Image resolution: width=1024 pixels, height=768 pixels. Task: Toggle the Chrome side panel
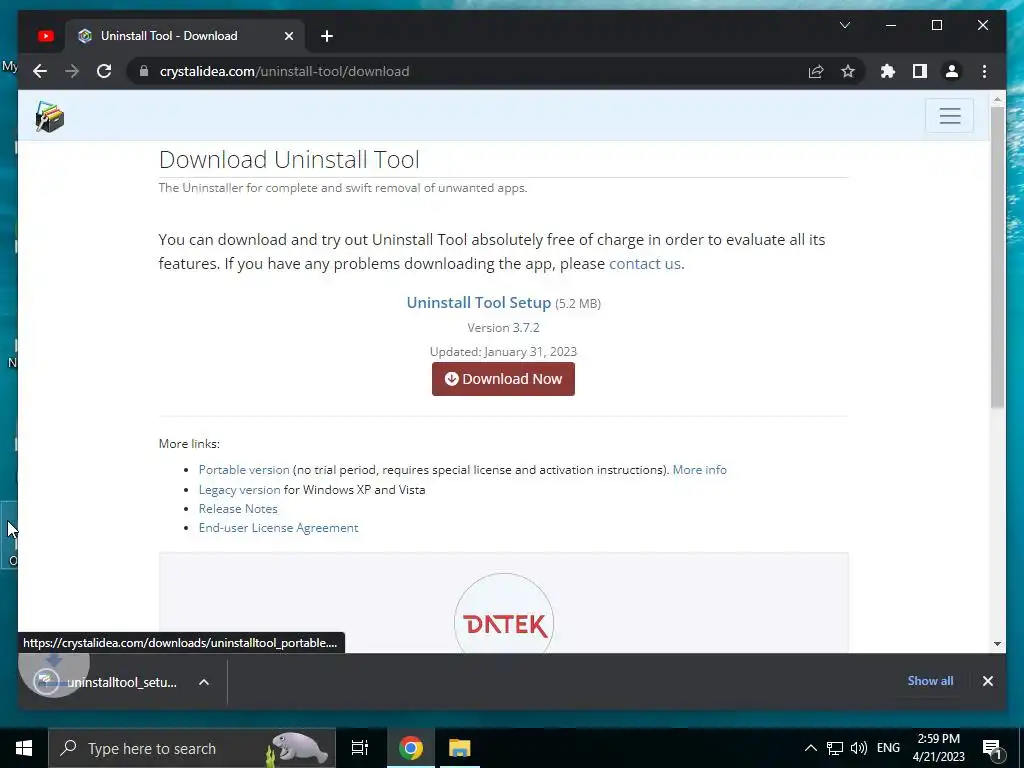[920, 71]
